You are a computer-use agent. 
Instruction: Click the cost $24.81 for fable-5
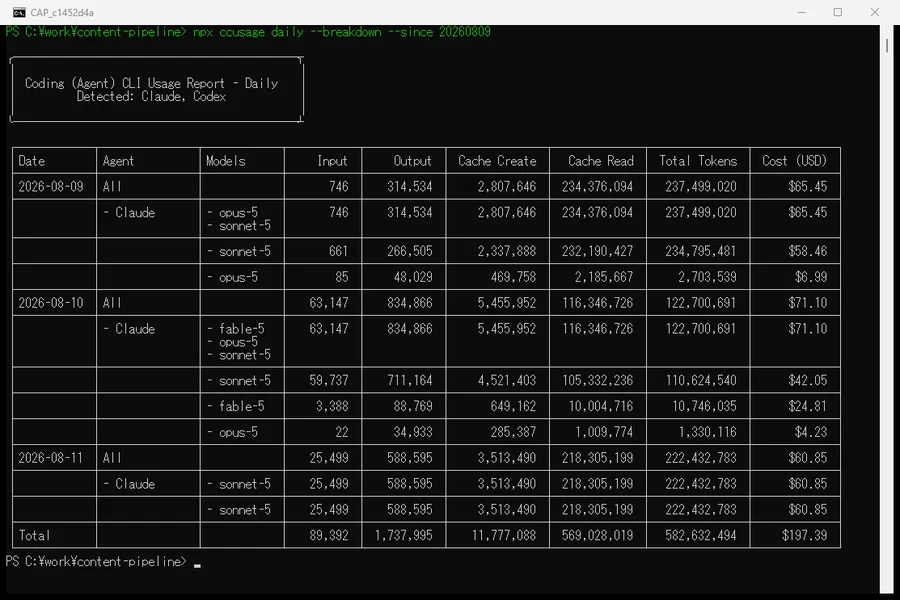coord(808,407)
